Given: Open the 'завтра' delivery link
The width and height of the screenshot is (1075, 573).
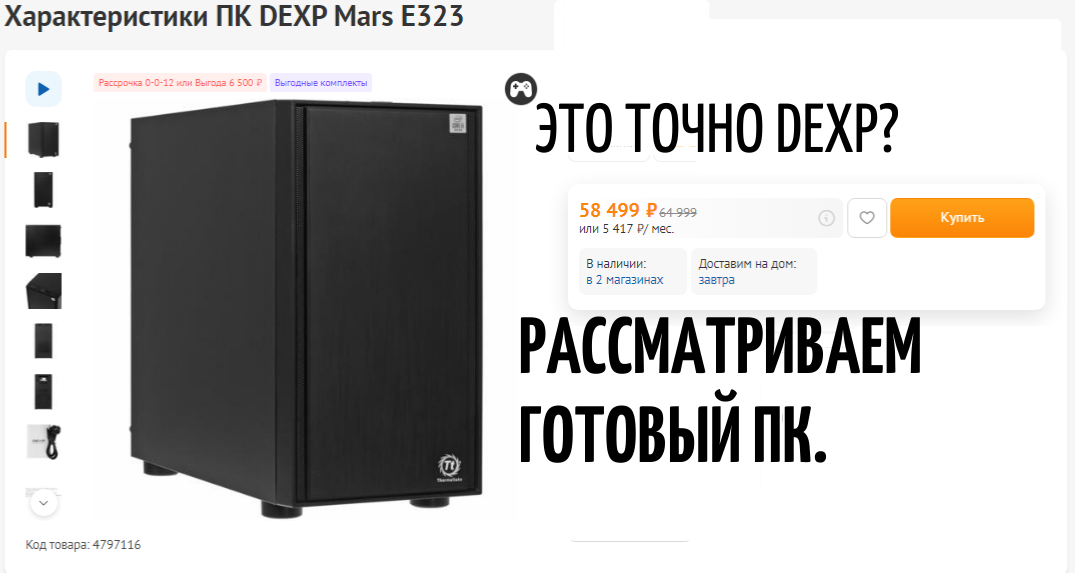Looking at the screenshot, I should pos(716,280).
